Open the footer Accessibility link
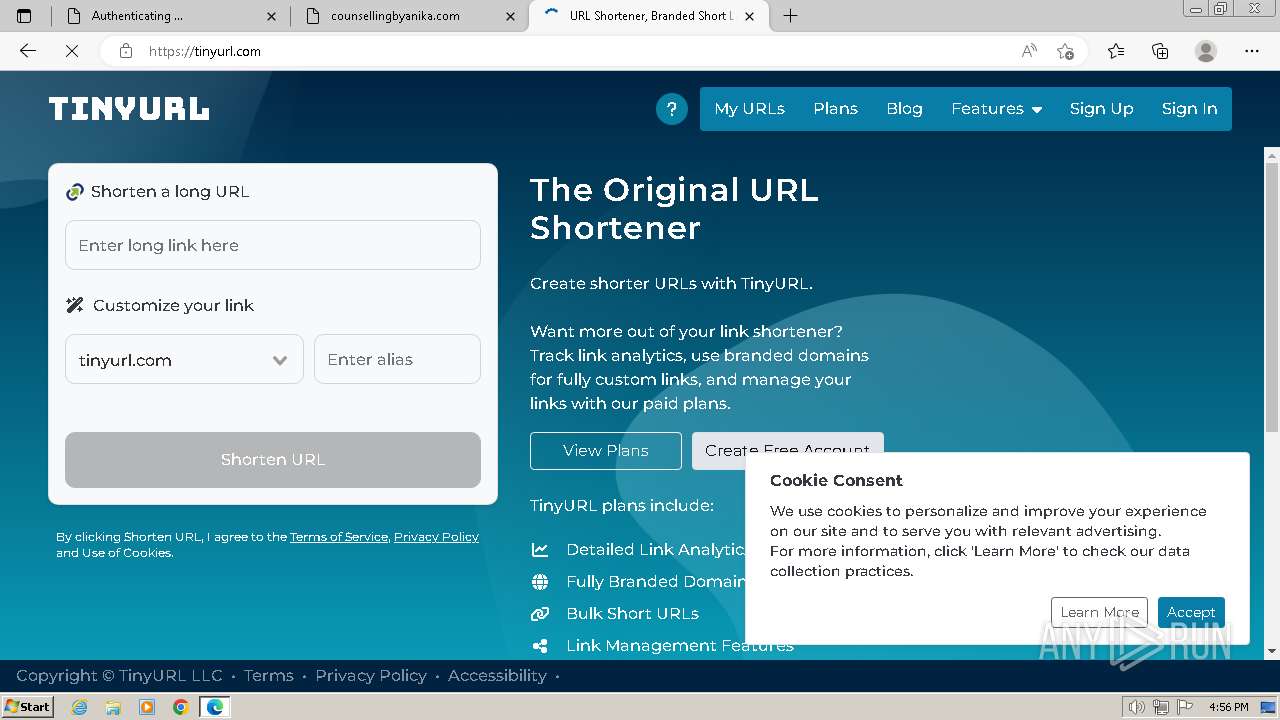 point(497,676)
